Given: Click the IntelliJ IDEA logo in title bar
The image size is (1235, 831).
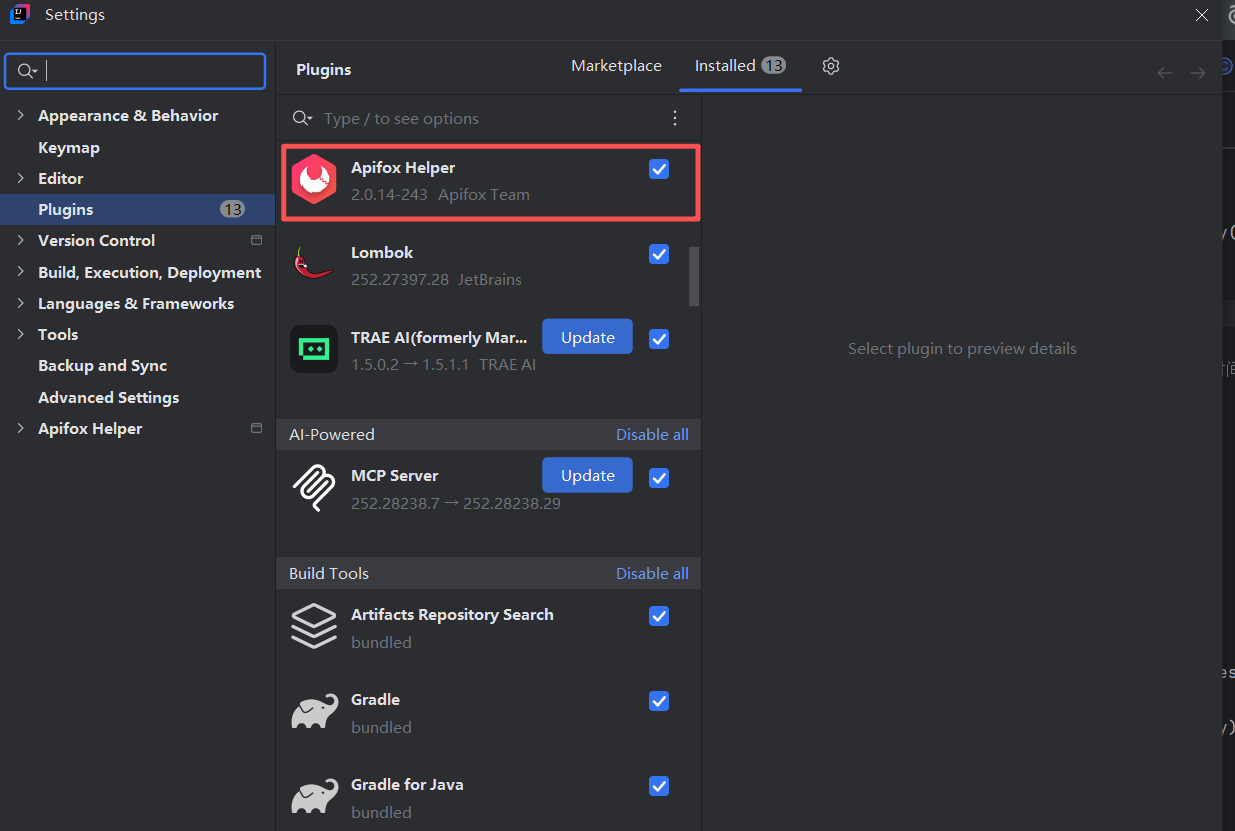Looking at the screenshot, I should click(19, 15).
